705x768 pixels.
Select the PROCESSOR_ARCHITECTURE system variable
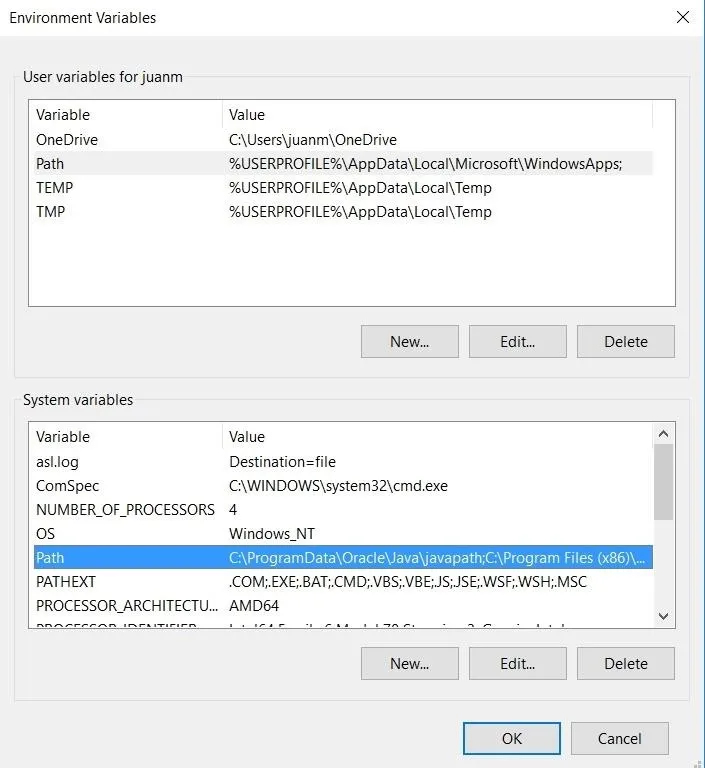click(x=343, y=605)
